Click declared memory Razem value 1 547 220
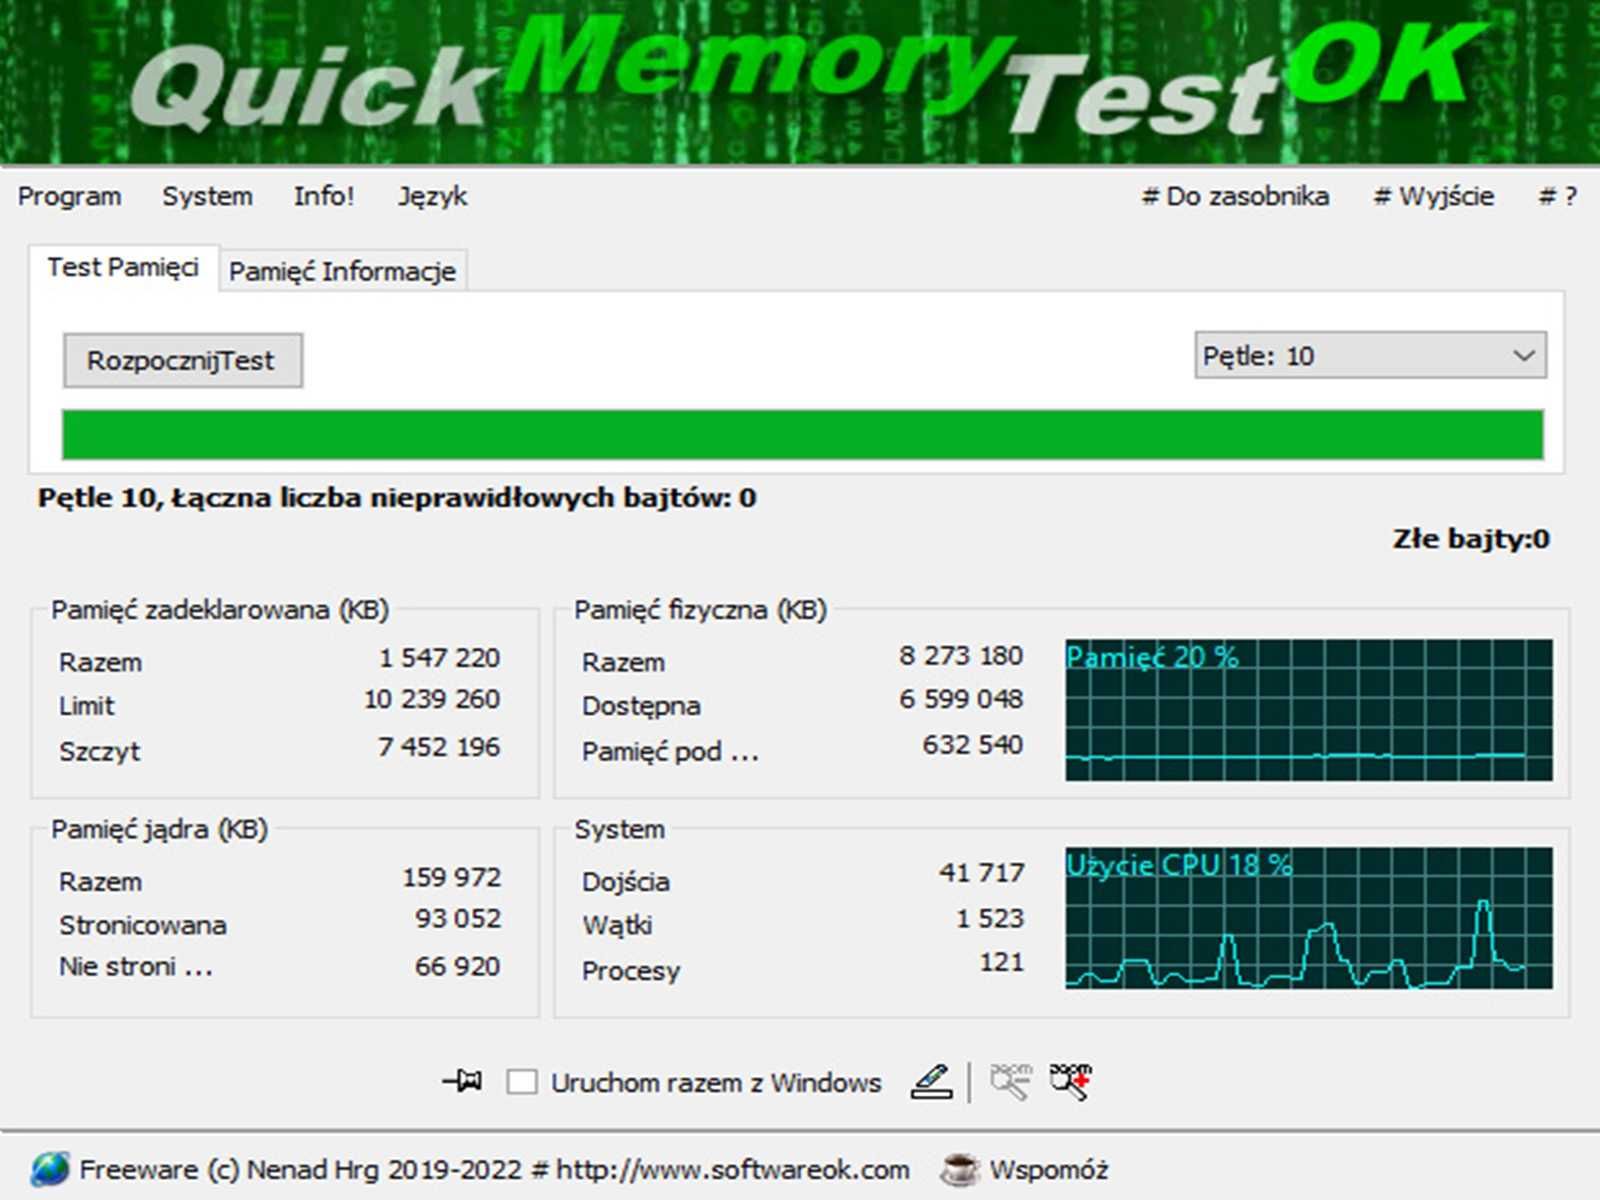 click(439, 658)
